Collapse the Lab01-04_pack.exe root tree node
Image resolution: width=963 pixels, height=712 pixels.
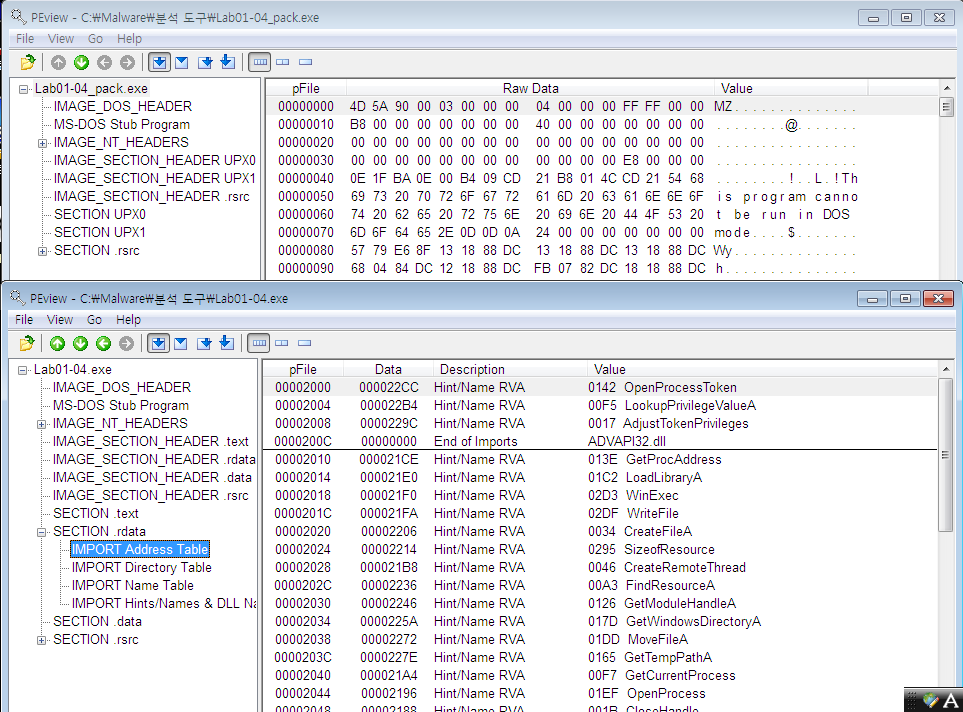(23, 90)
